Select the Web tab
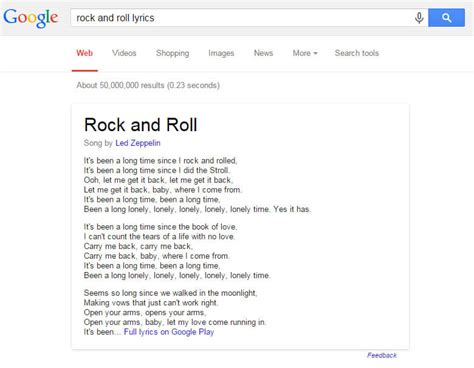 tap(85, 53)
